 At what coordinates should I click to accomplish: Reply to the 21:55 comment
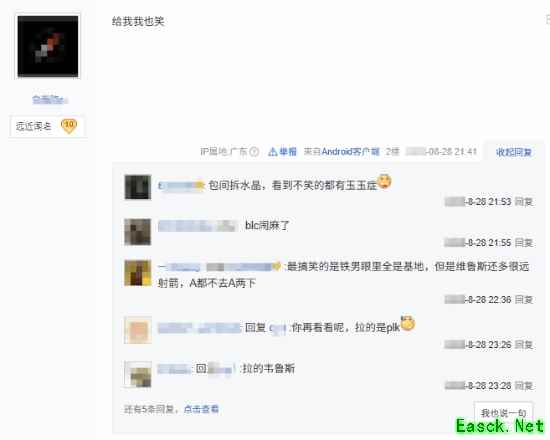tap(524, 242)
